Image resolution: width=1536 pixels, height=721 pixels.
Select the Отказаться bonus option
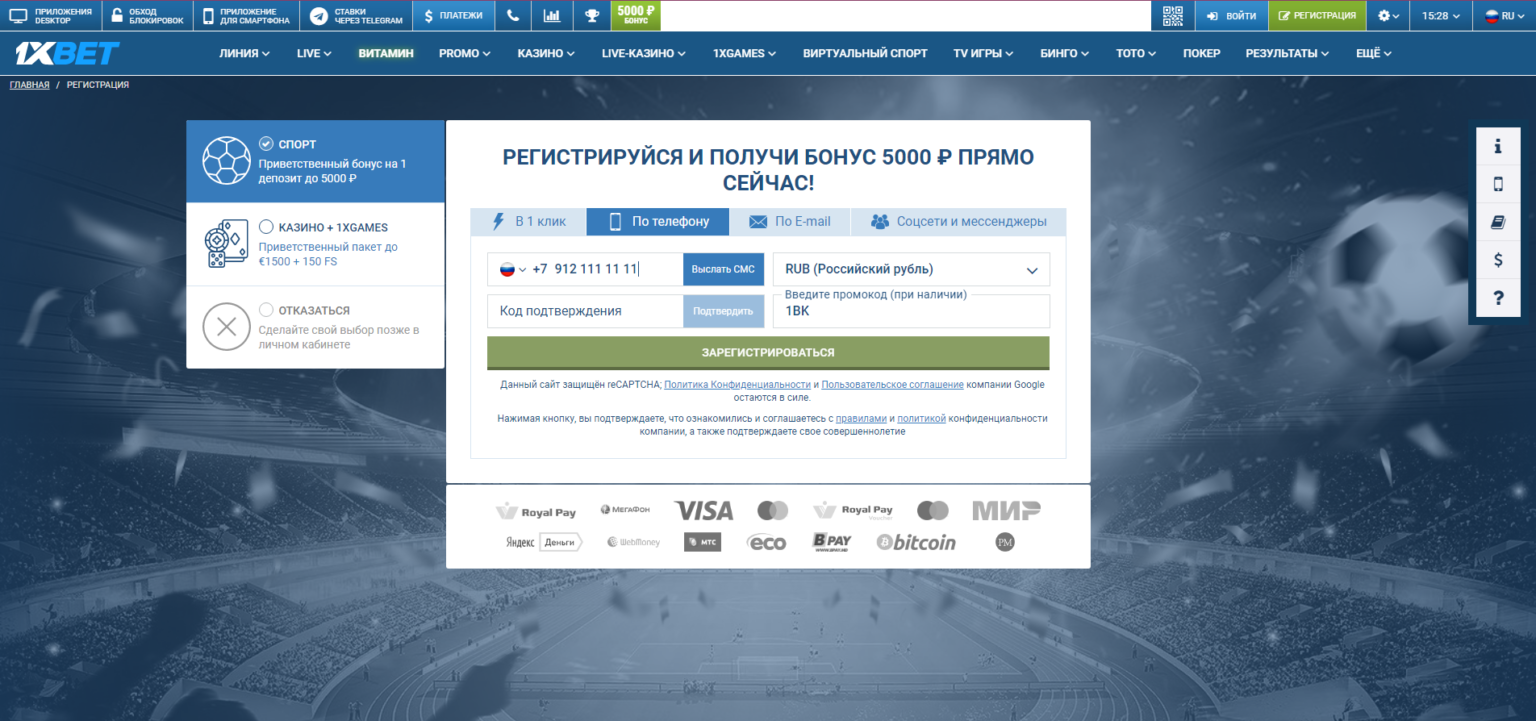315,327
